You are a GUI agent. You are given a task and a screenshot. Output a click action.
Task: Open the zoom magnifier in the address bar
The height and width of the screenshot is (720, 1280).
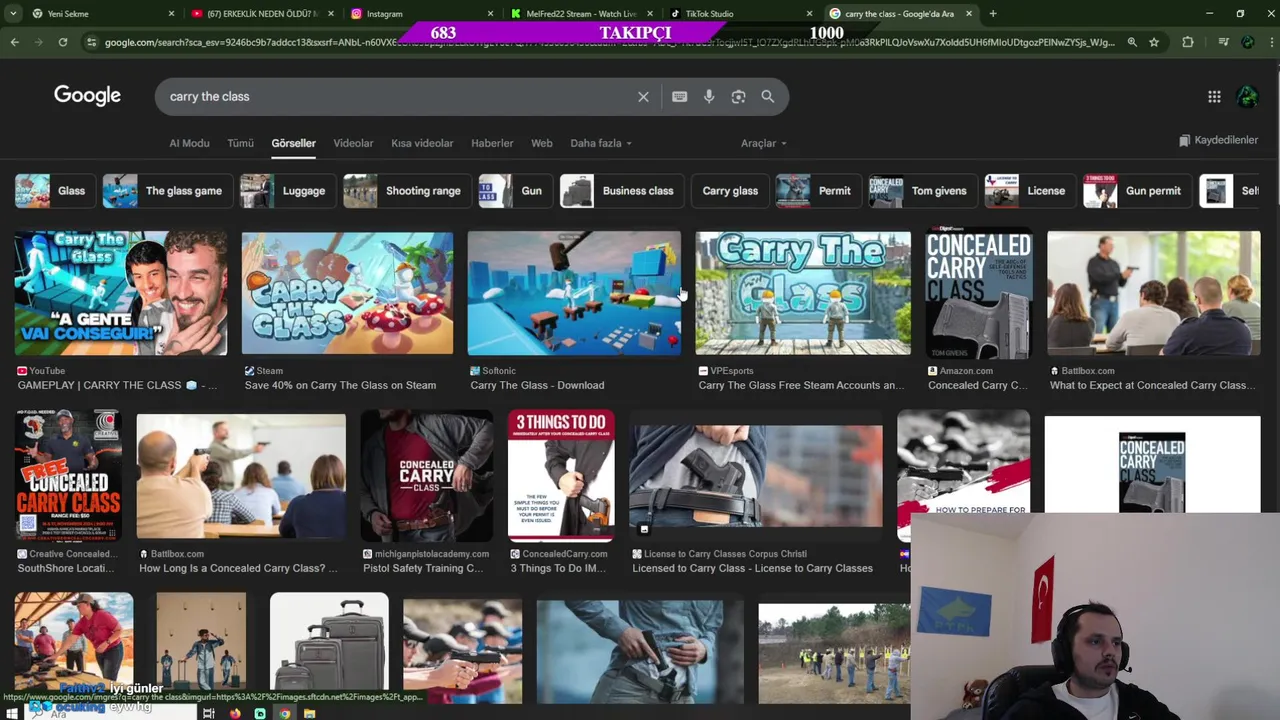[1132, 42]
